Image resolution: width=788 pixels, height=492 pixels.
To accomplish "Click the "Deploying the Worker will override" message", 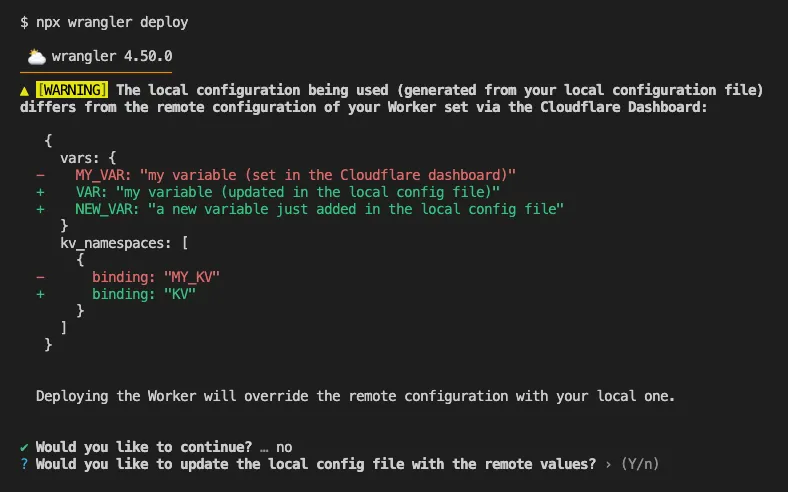I will click(x=355, y=396).
